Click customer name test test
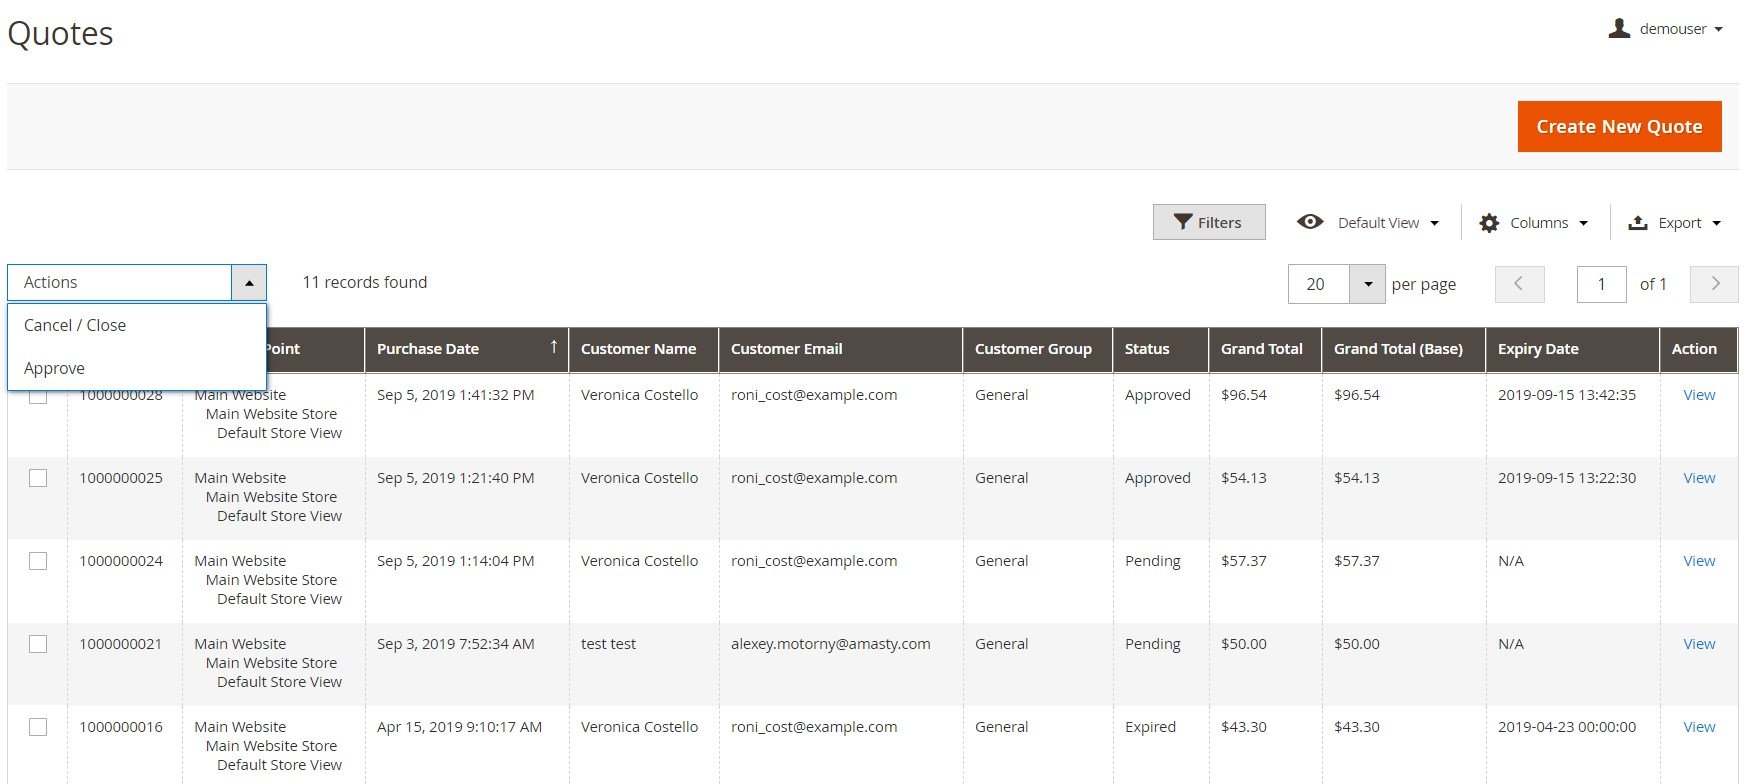1744x784 pixels. click(x=608, y=644)
